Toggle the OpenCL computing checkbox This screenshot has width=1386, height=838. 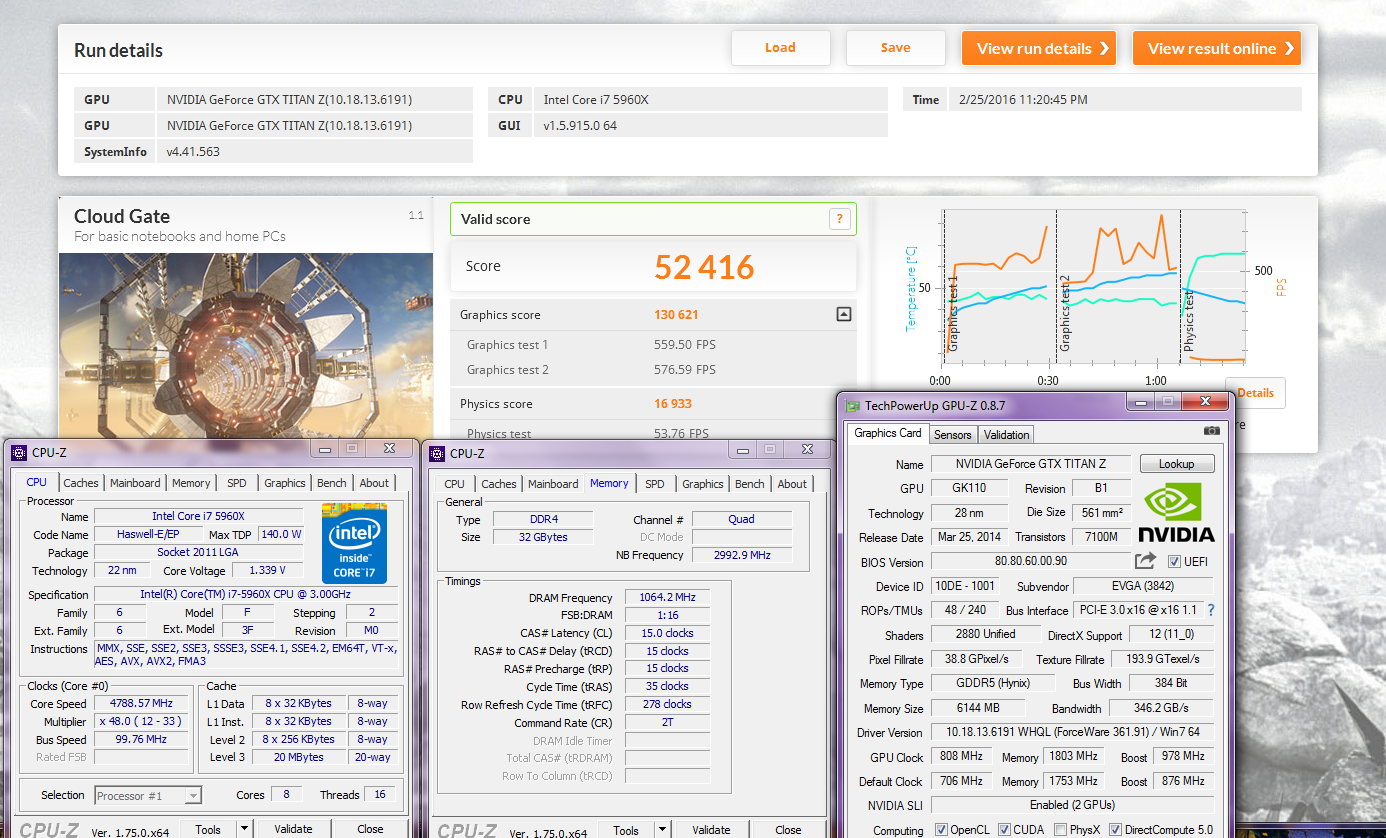941,830
